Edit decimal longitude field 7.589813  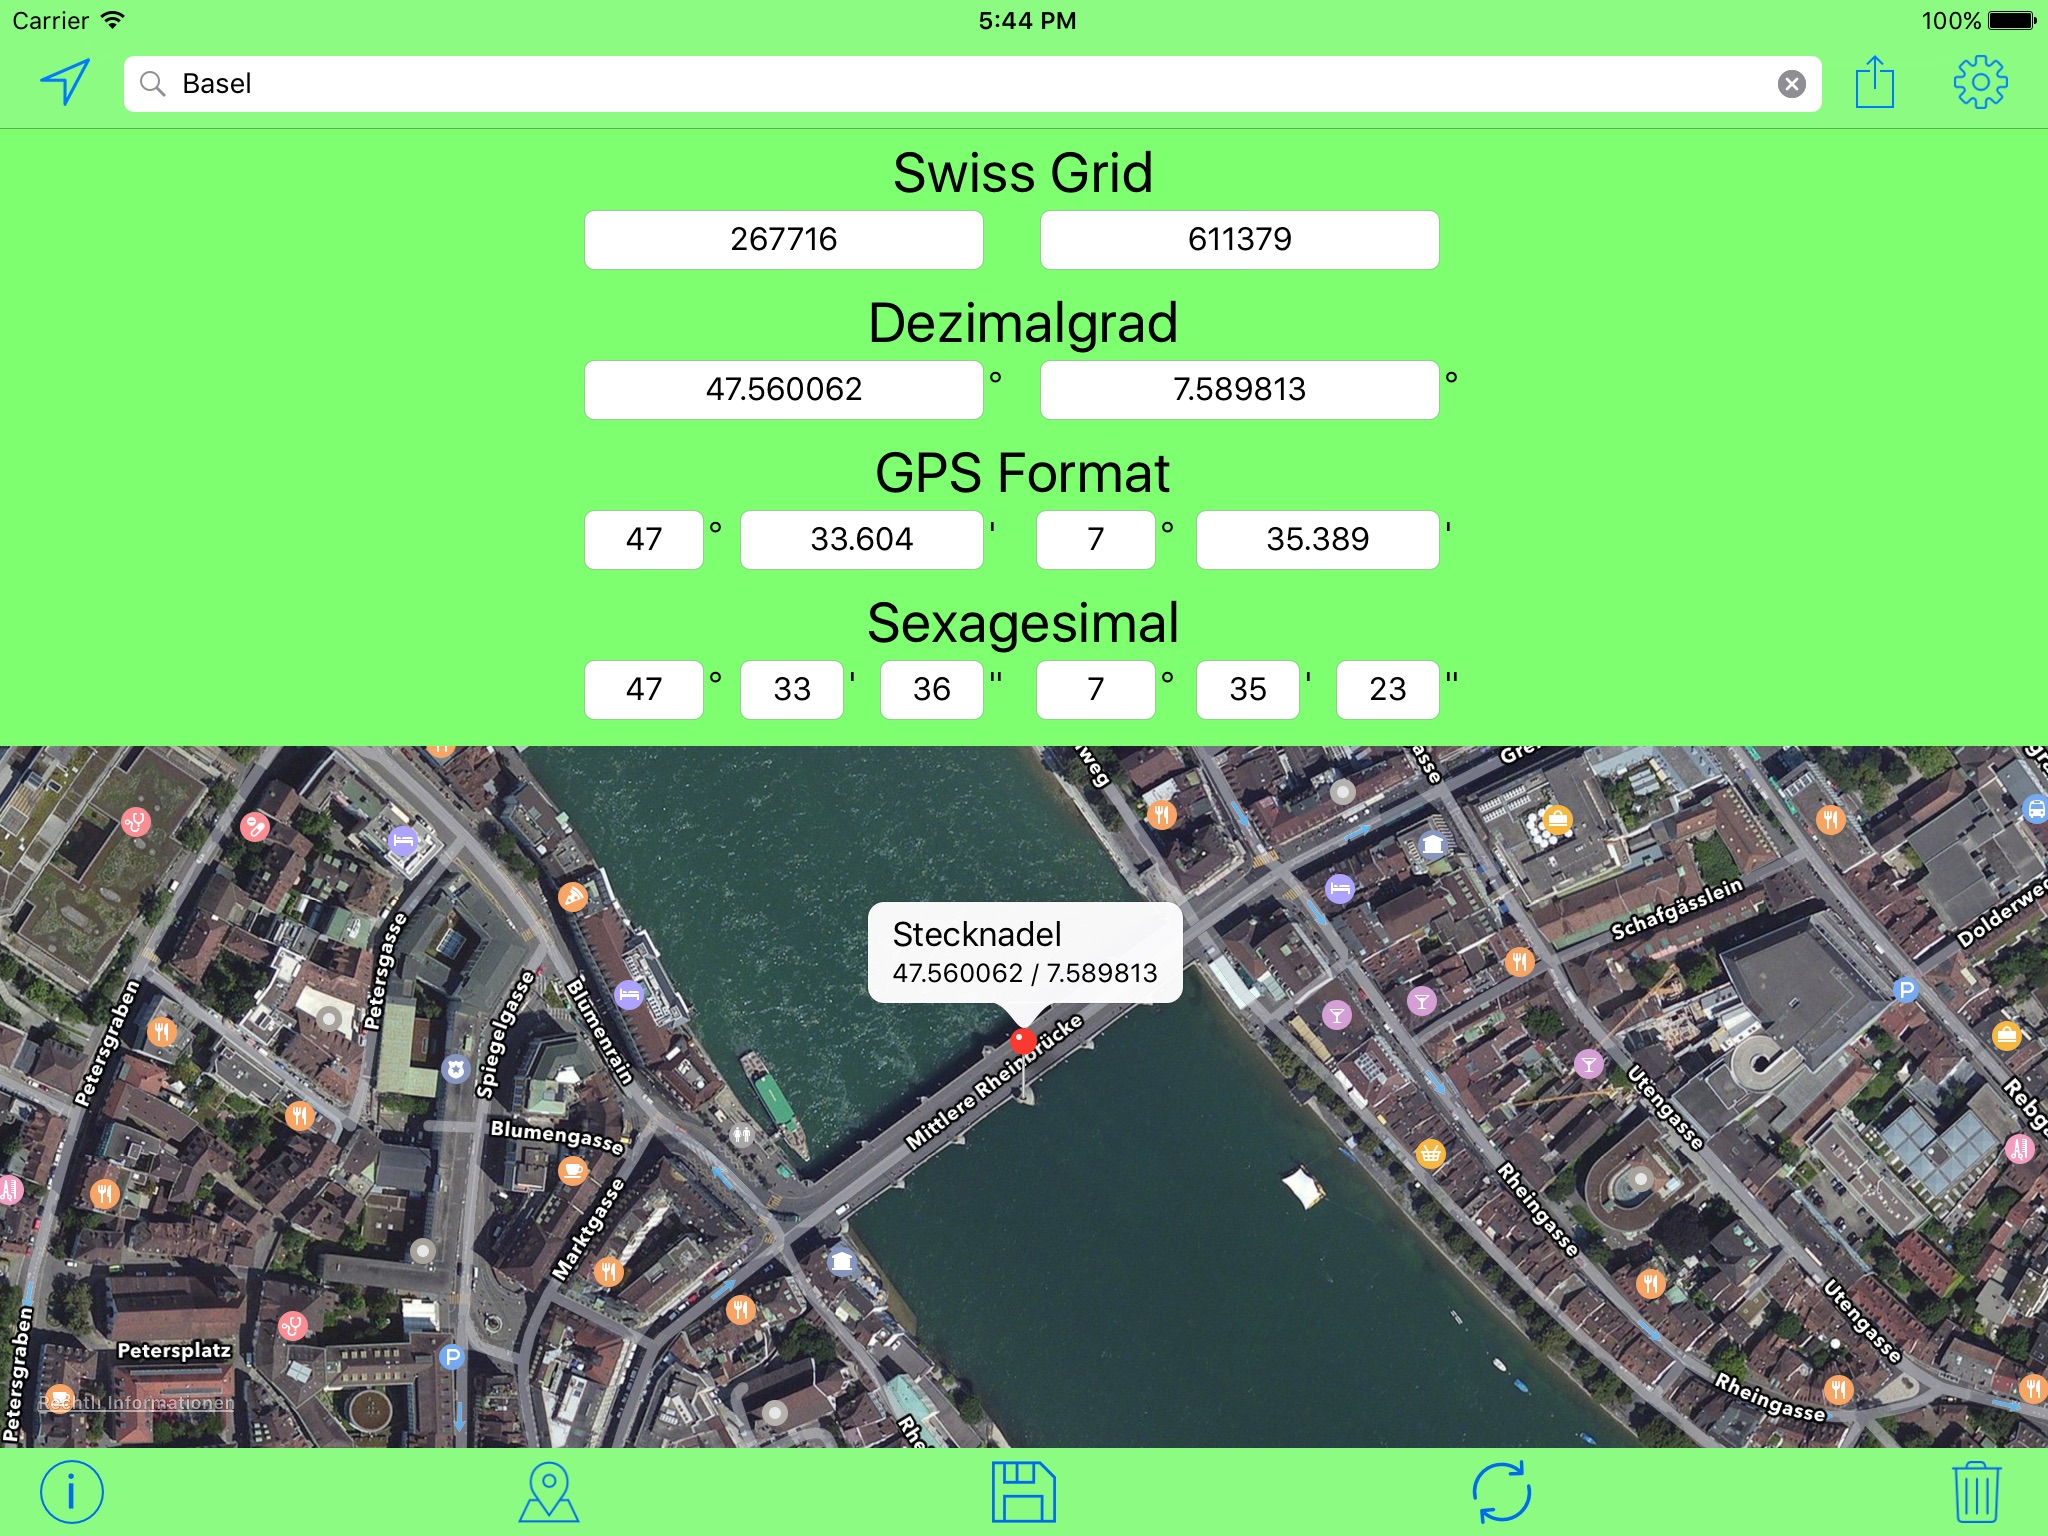click(x=1239, y=390)
